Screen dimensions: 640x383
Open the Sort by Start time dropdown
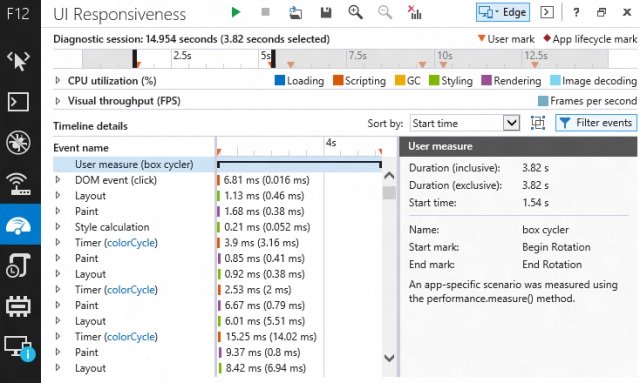pos(465,123)
